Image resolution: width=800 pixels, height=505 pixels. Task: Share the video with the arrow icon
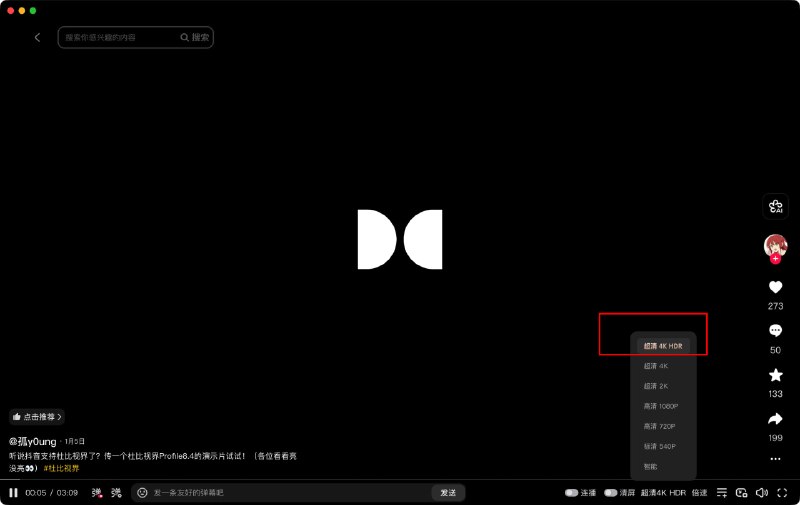[x=776, y=419]
